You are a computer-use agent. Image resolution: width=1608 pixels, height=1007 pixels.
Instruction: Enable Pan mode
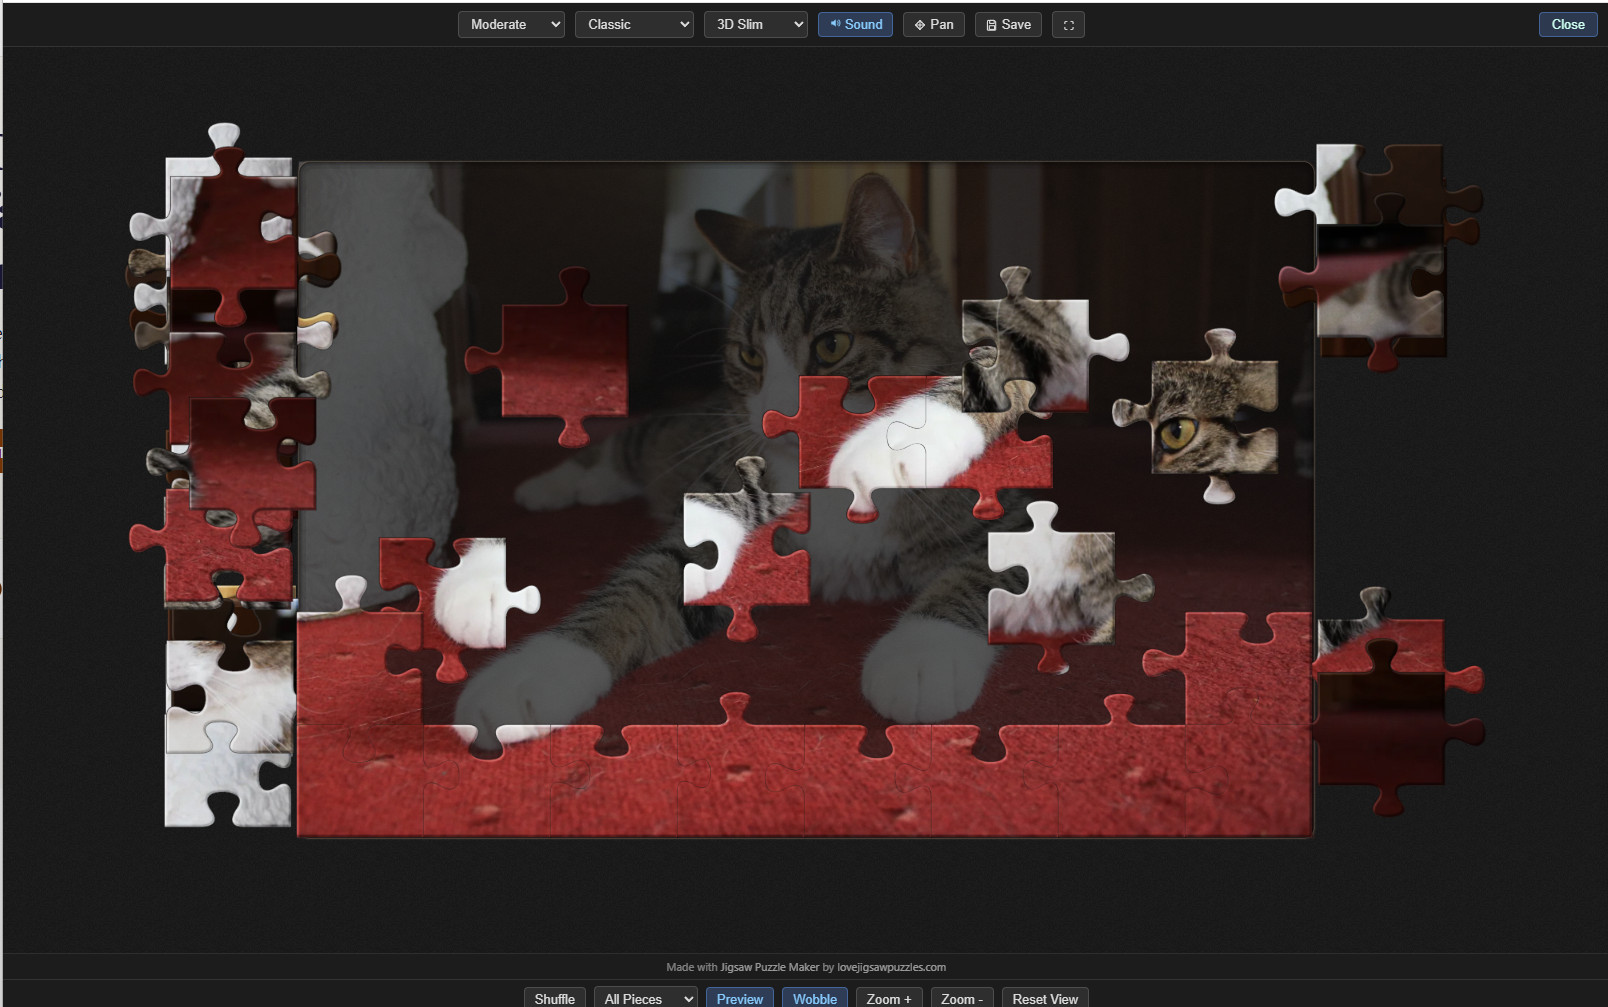coord(933,24)
